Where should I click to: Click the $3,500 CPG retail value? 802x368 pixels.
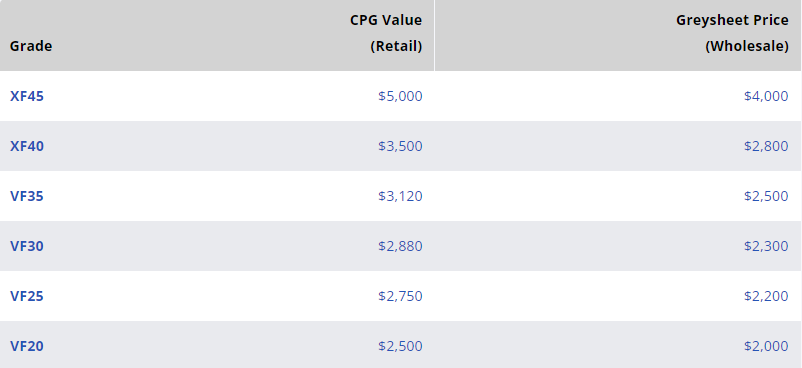pos(400,146)
